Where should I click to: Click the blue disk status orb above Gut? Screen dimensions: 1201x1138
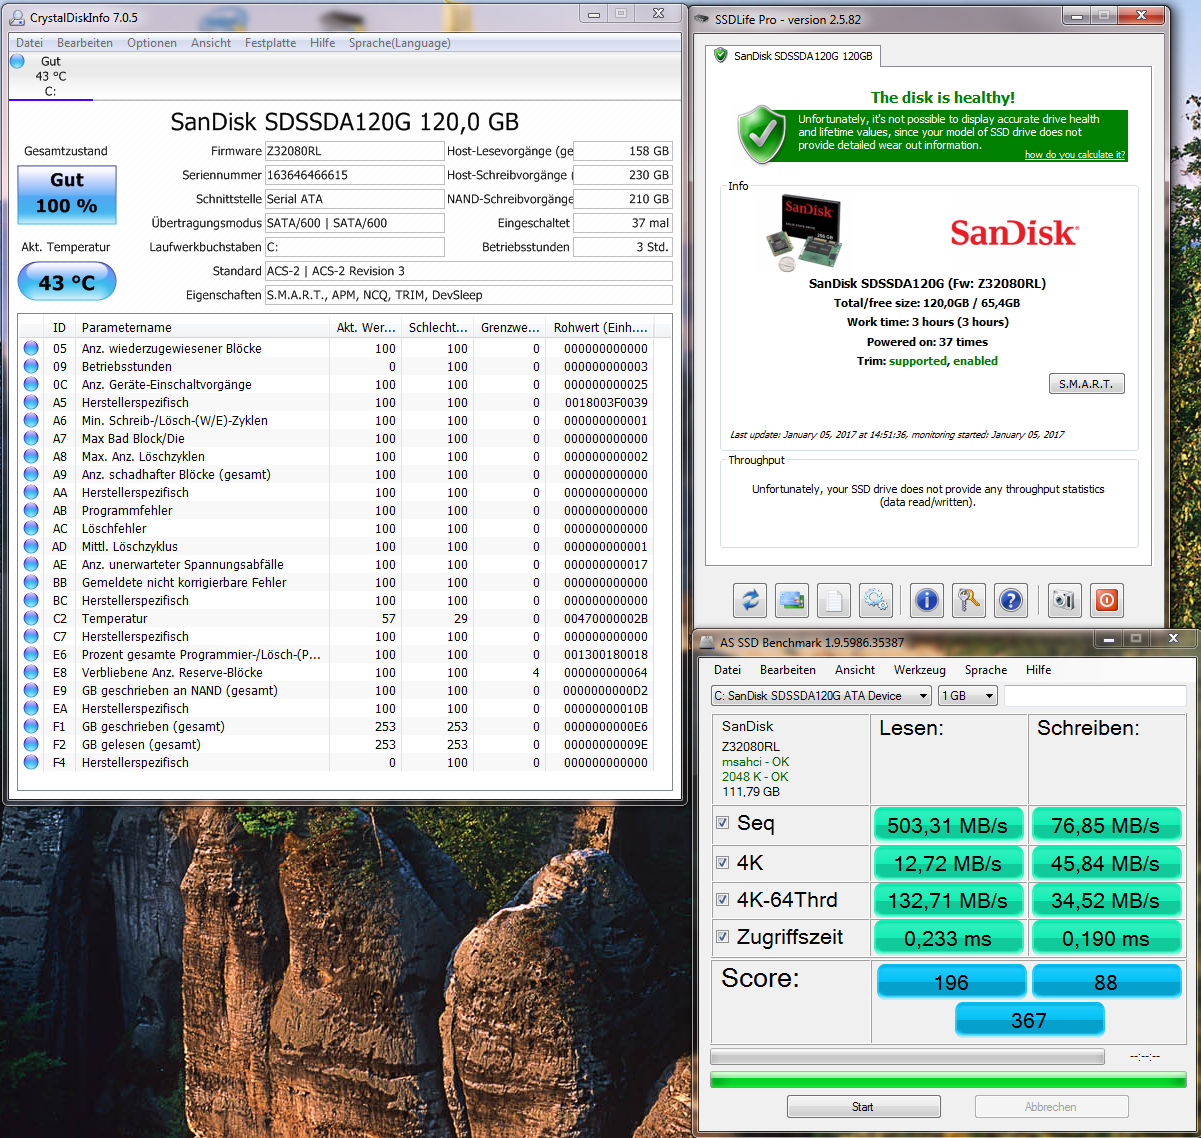(17, 61)
